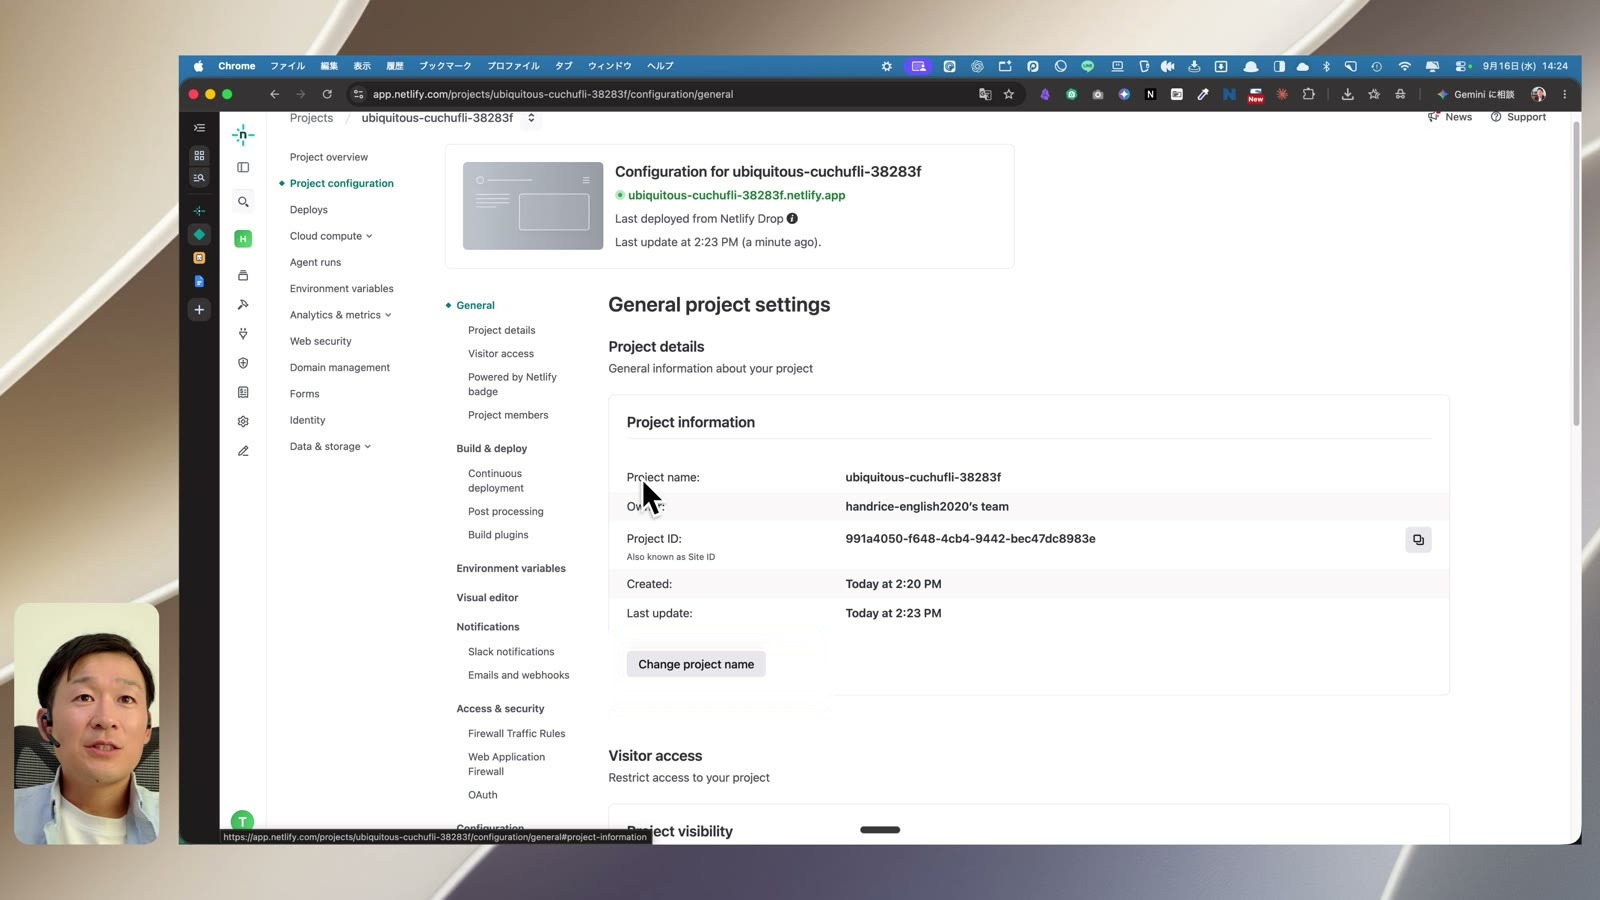Open Project members settings
Image resolution: width=1600 pixels, height=900 pixels.
tap(508, 415)
